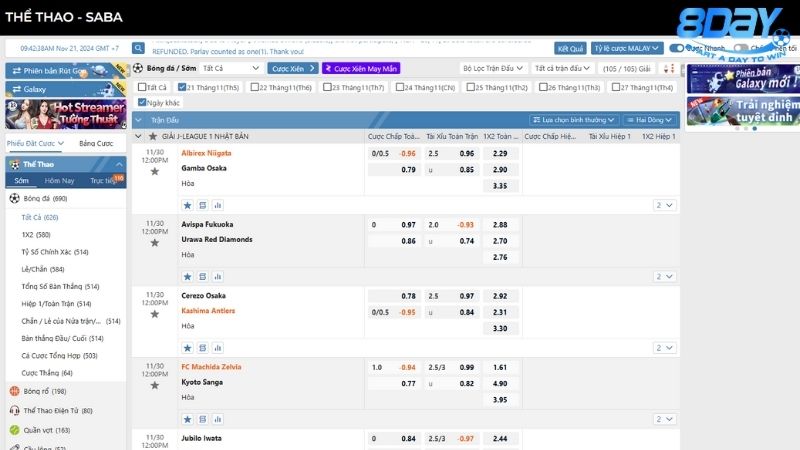Open the Lựa chọn bình thường dropdown

point(573,120)
